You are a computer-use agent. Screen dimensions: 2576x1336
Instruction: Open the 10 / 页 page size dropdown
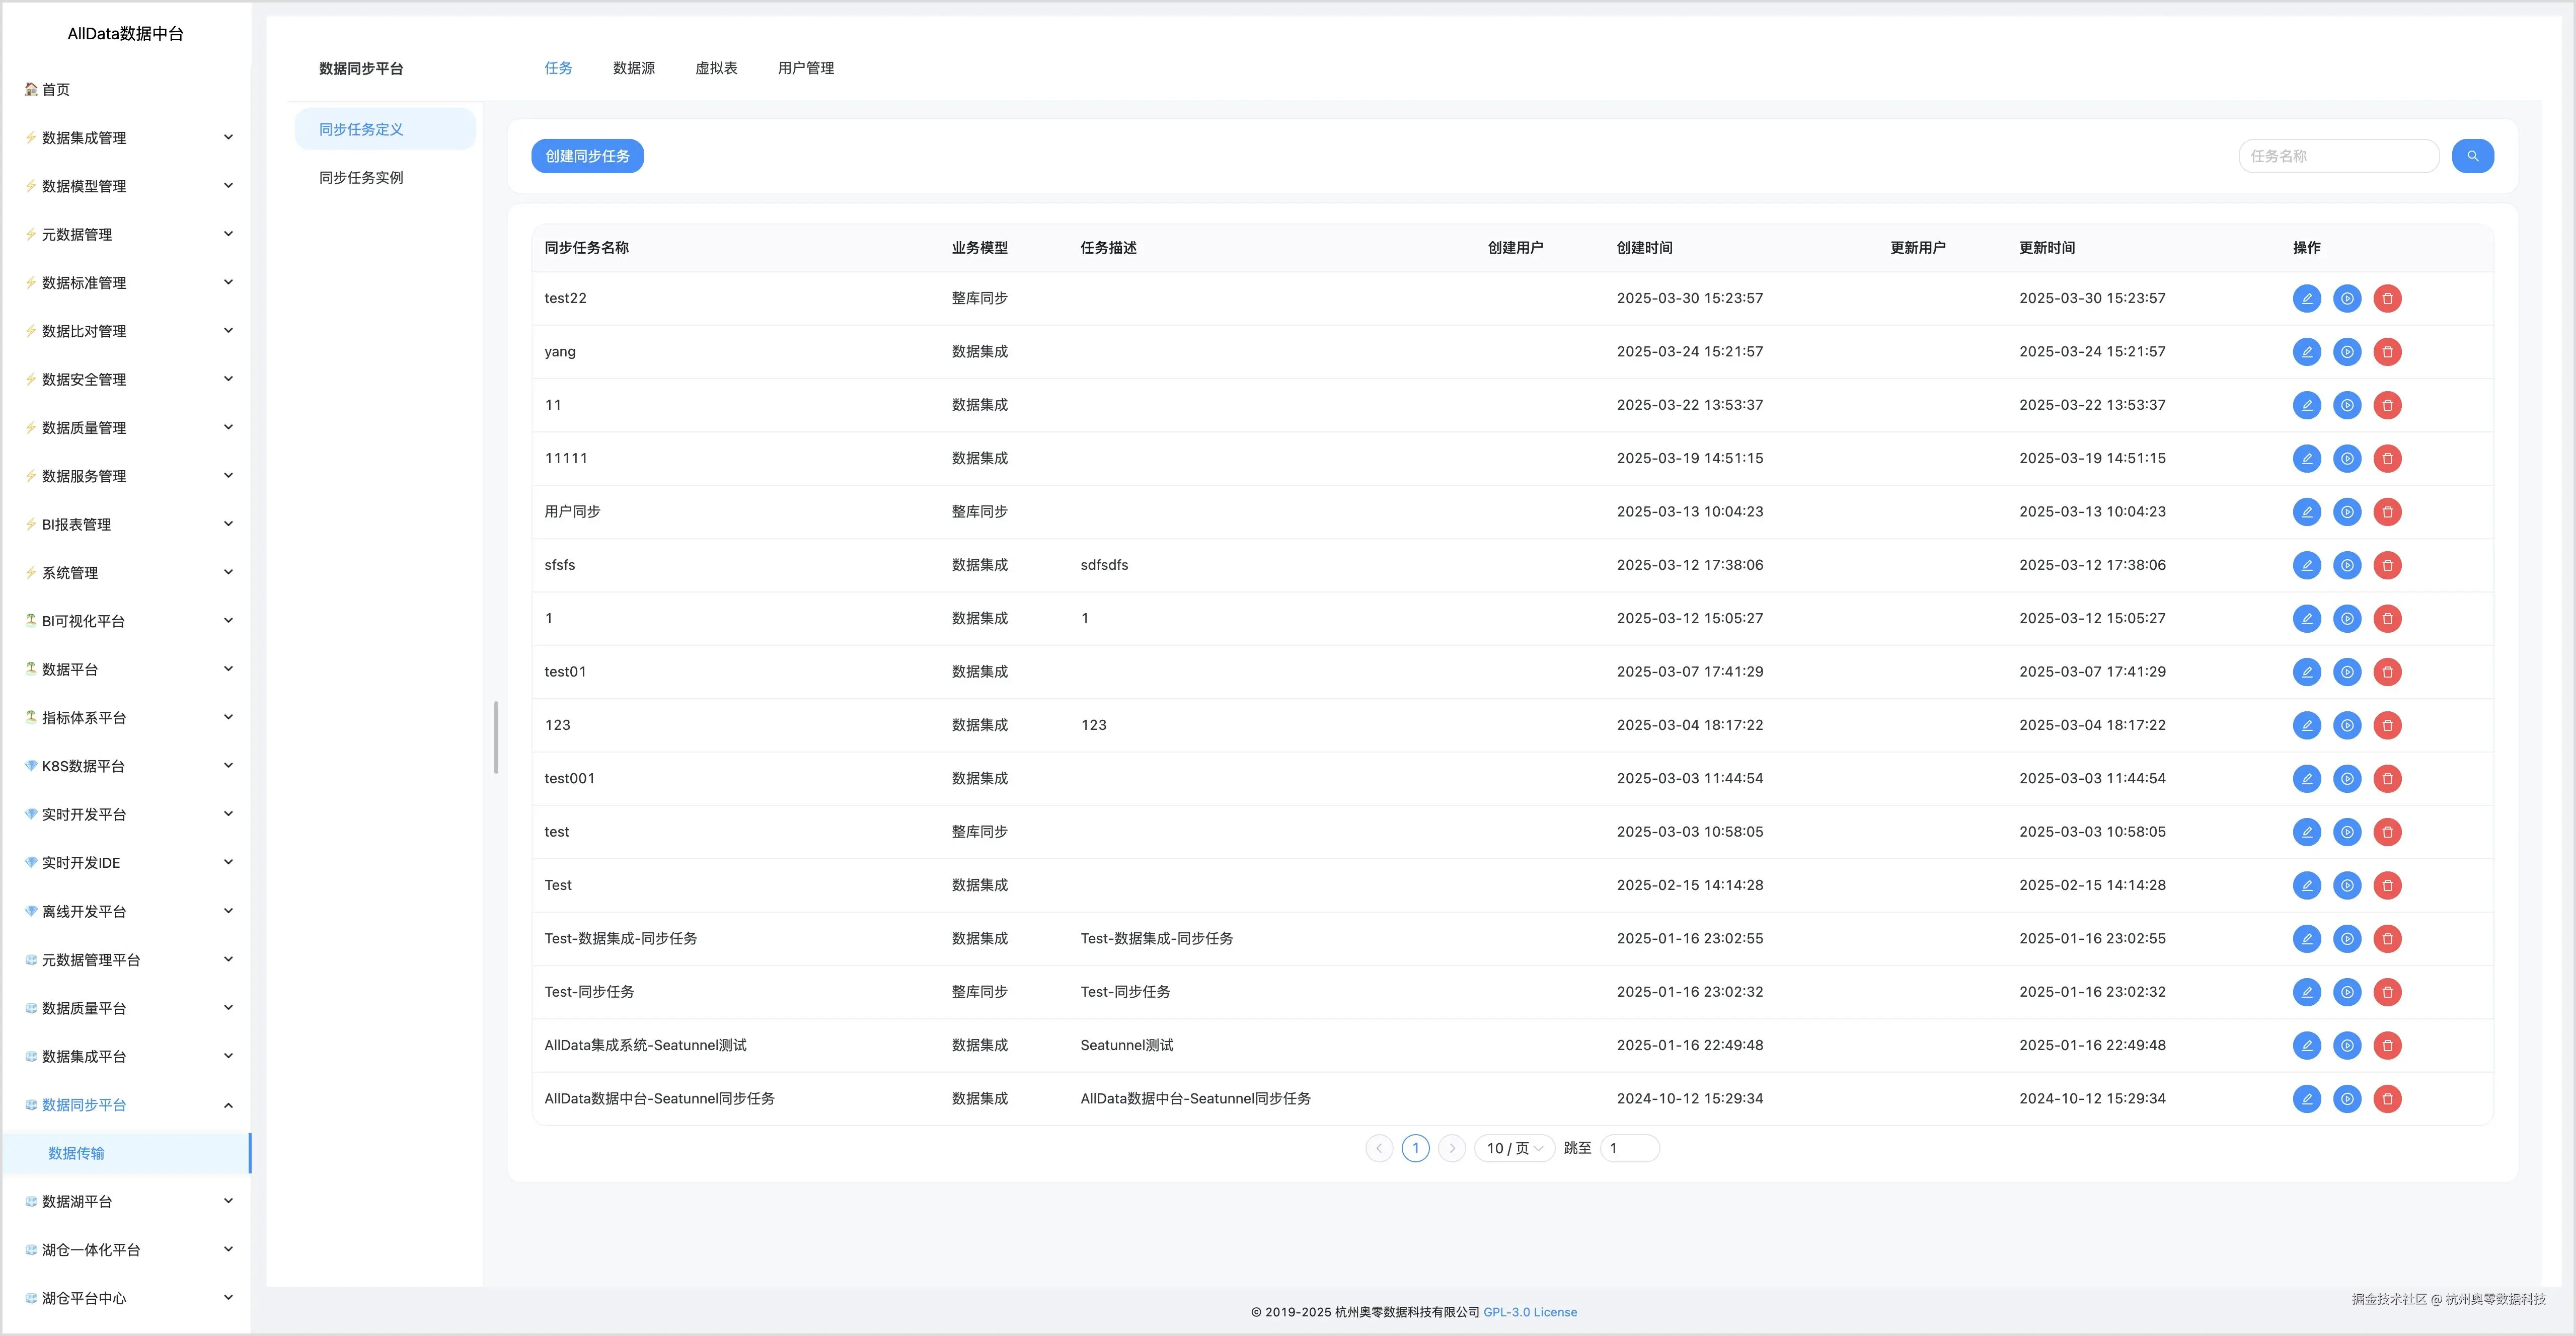point(1513,1148)
